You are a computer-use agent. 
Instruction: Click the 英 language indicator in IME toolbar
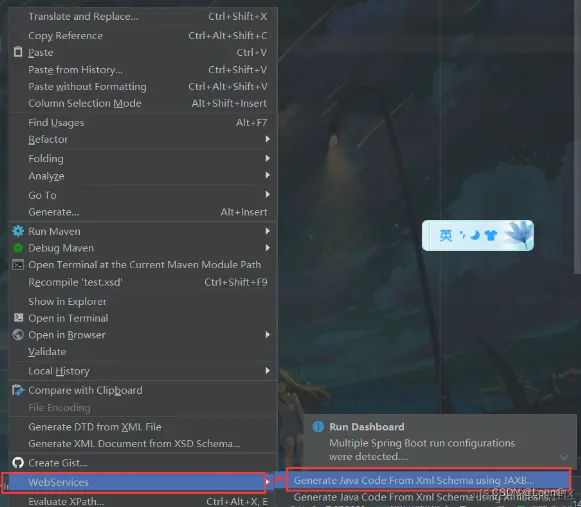(446, 235)
